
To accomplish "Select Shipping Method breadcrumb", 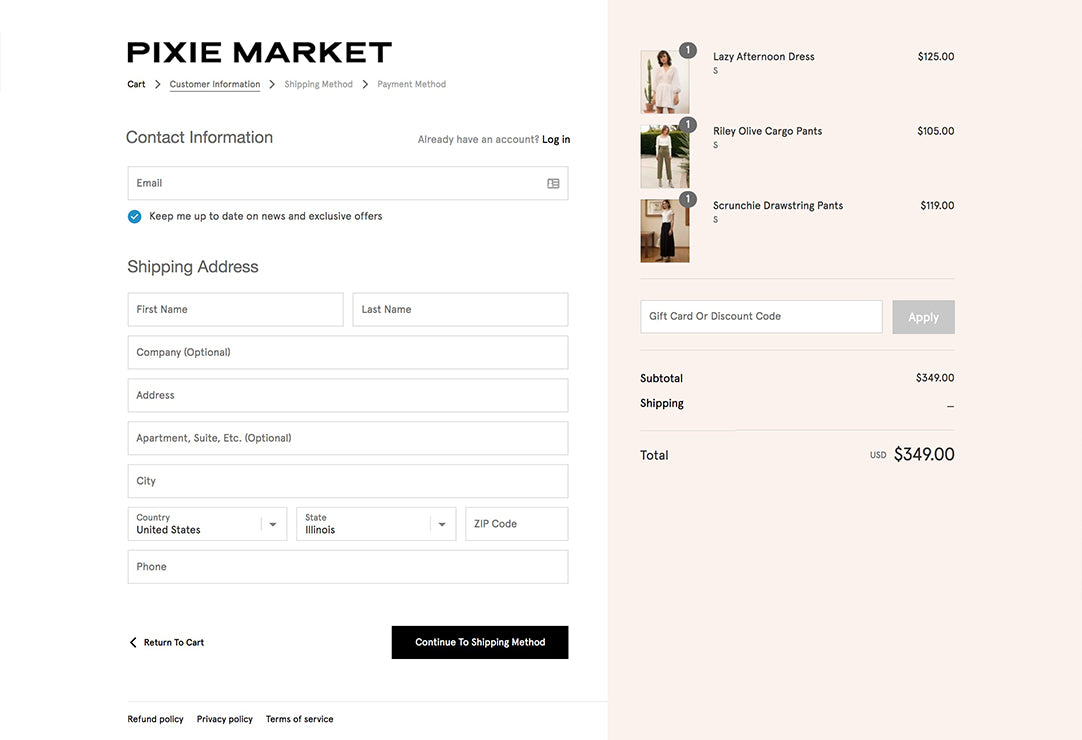I will tap(318, 84).
